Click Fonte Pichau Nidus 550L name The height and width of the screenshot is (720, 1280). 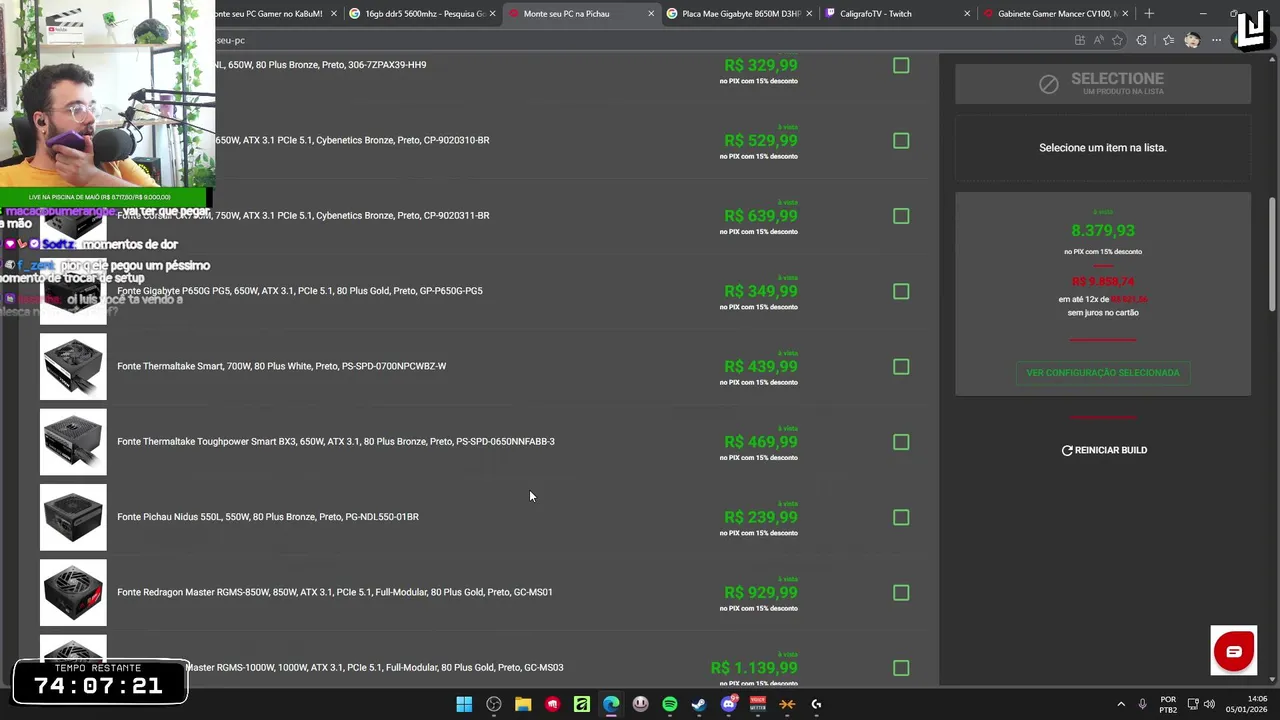pyautogui.click(x=267, y=517)
